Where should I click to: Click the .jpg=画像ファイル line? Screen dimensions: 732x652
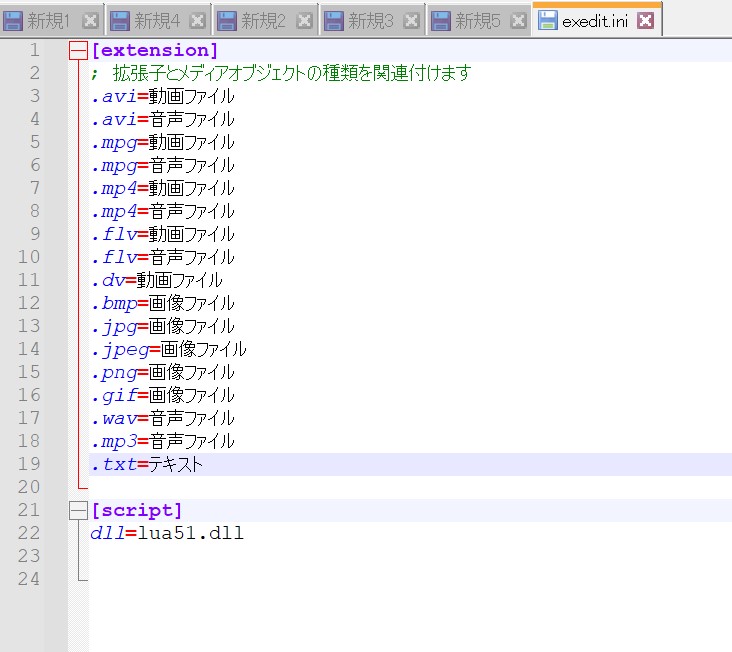(163, 326)
